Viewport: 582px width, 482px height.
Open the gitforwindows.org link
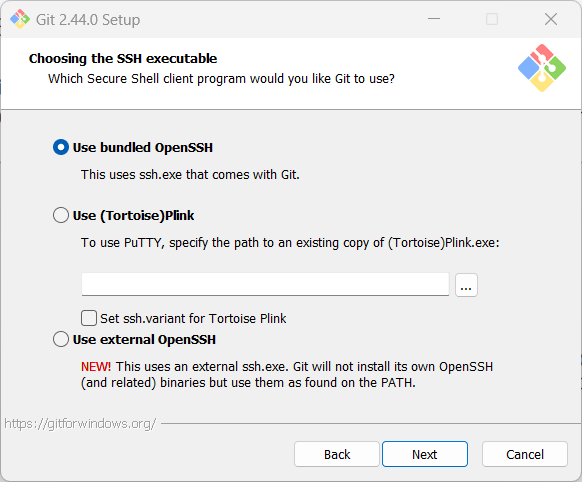[80, 424]
